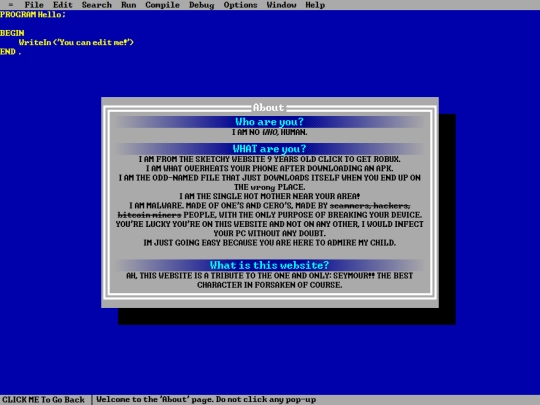Open the Compile menu
Screen dimensions: 540x405
pos(163,5)
